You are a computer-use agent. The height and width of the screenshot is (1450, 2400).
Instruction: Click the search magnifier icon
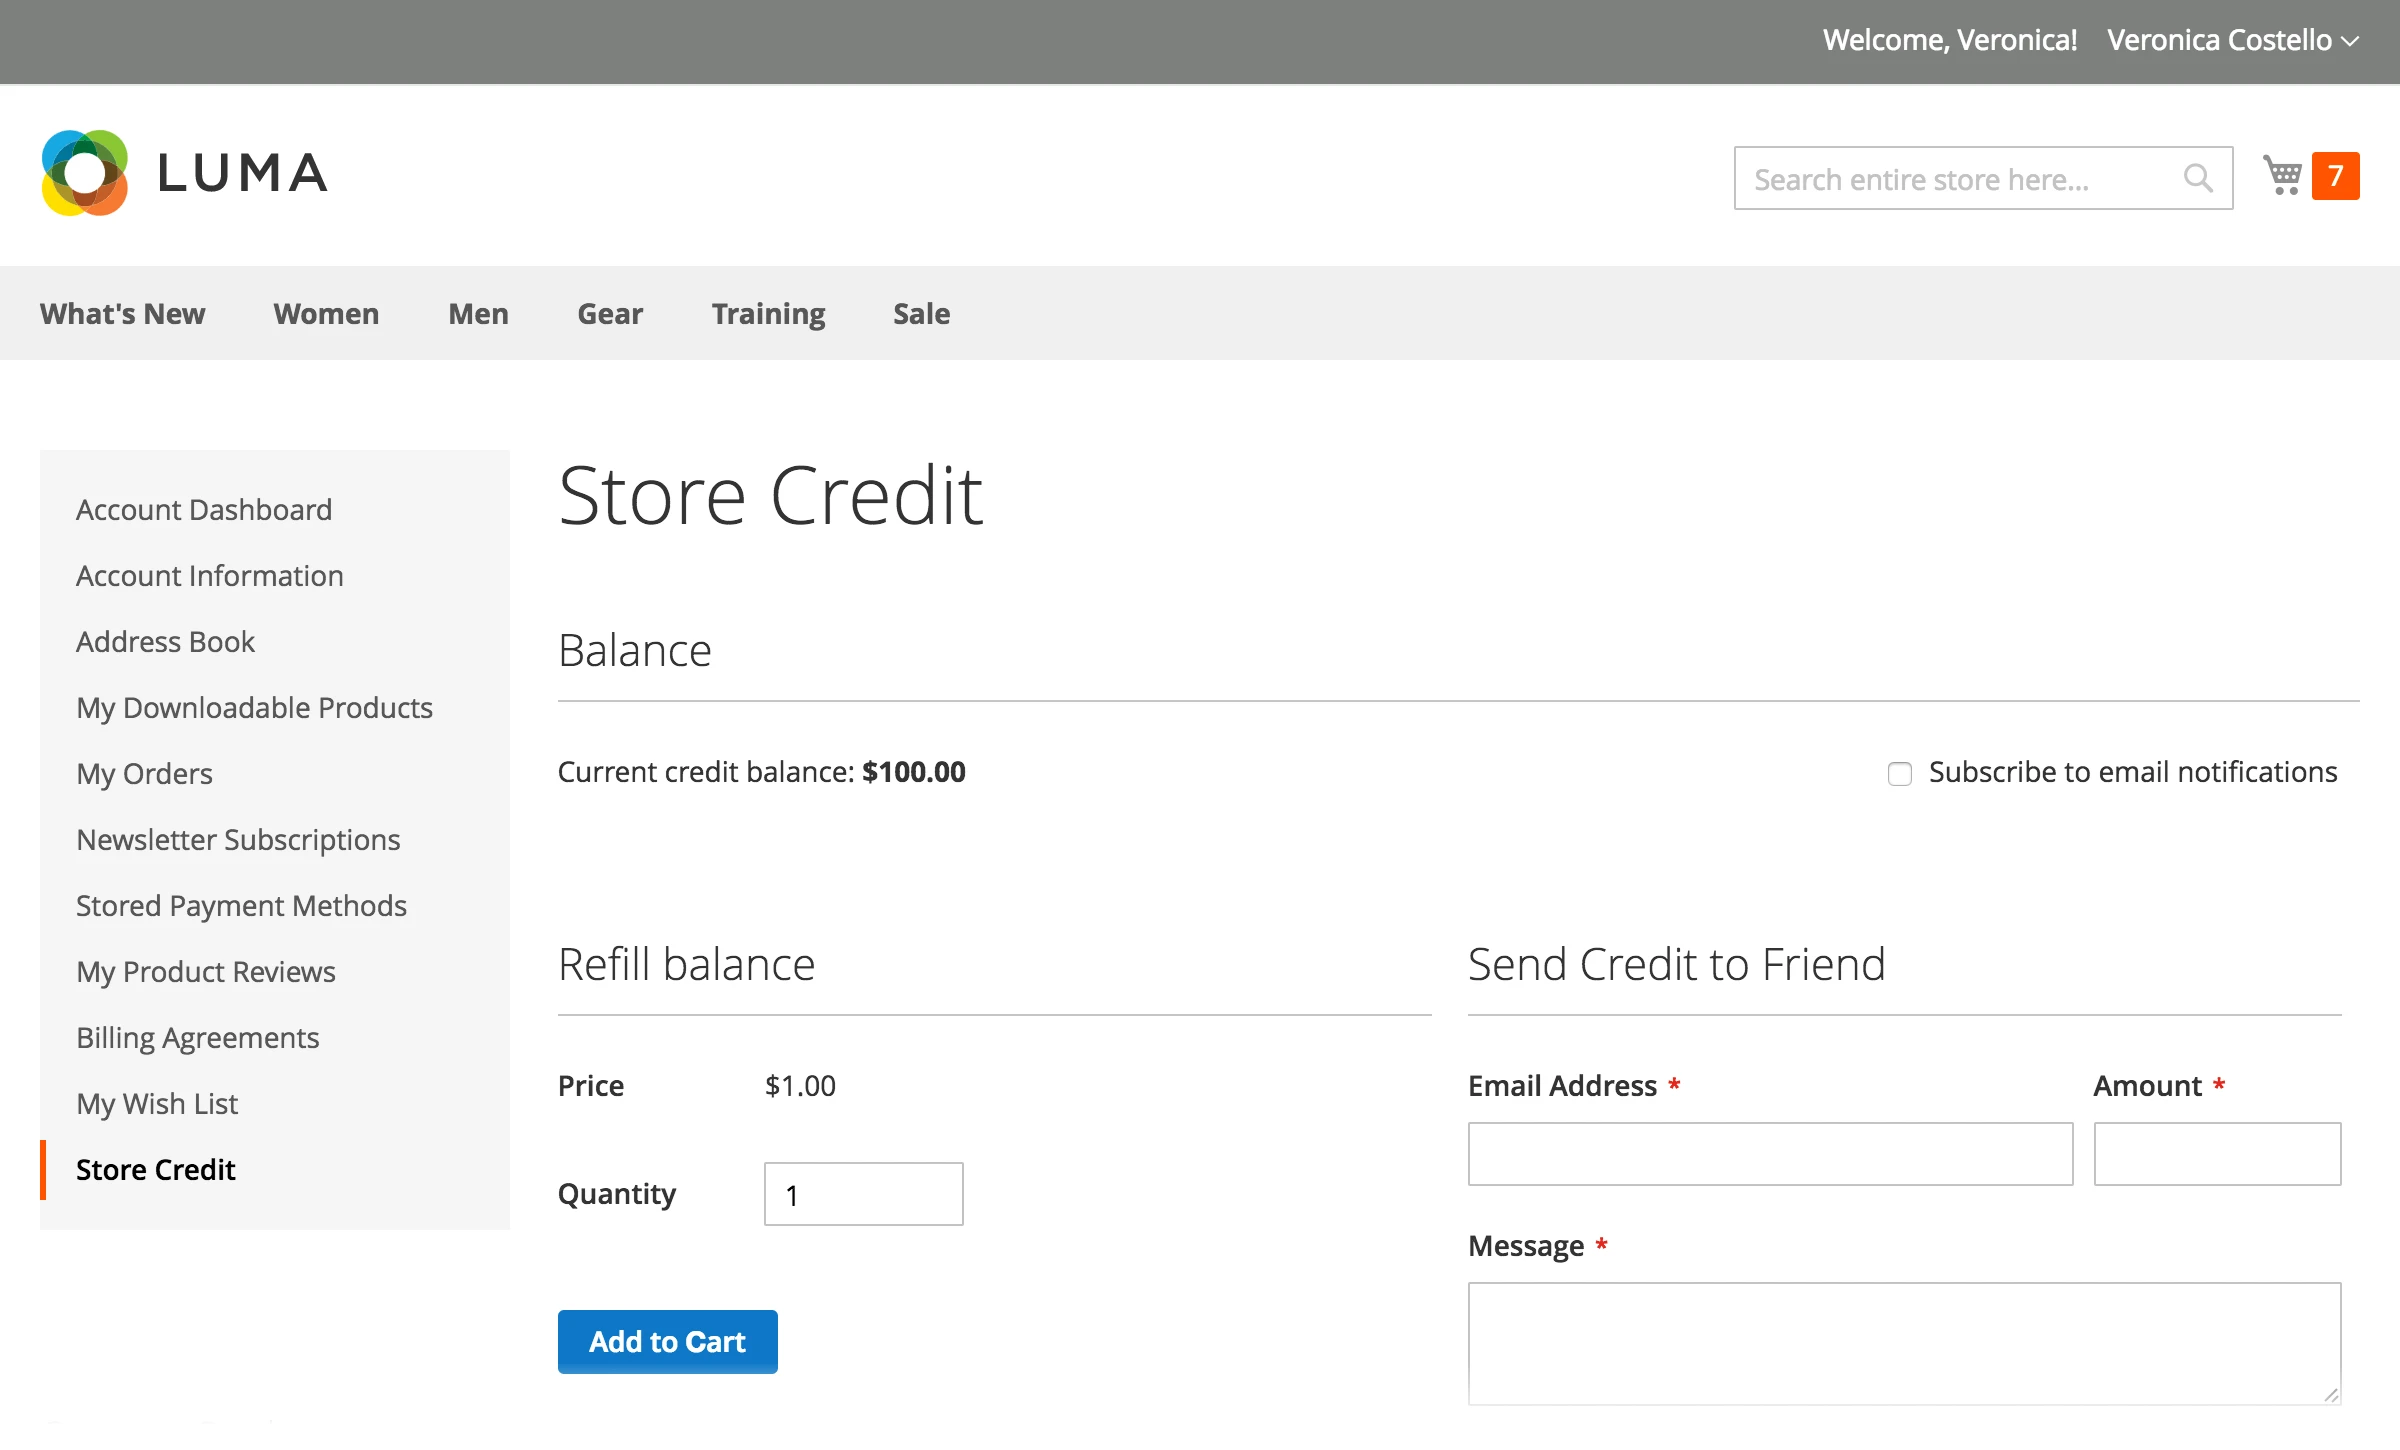[x=2197, y=178]
